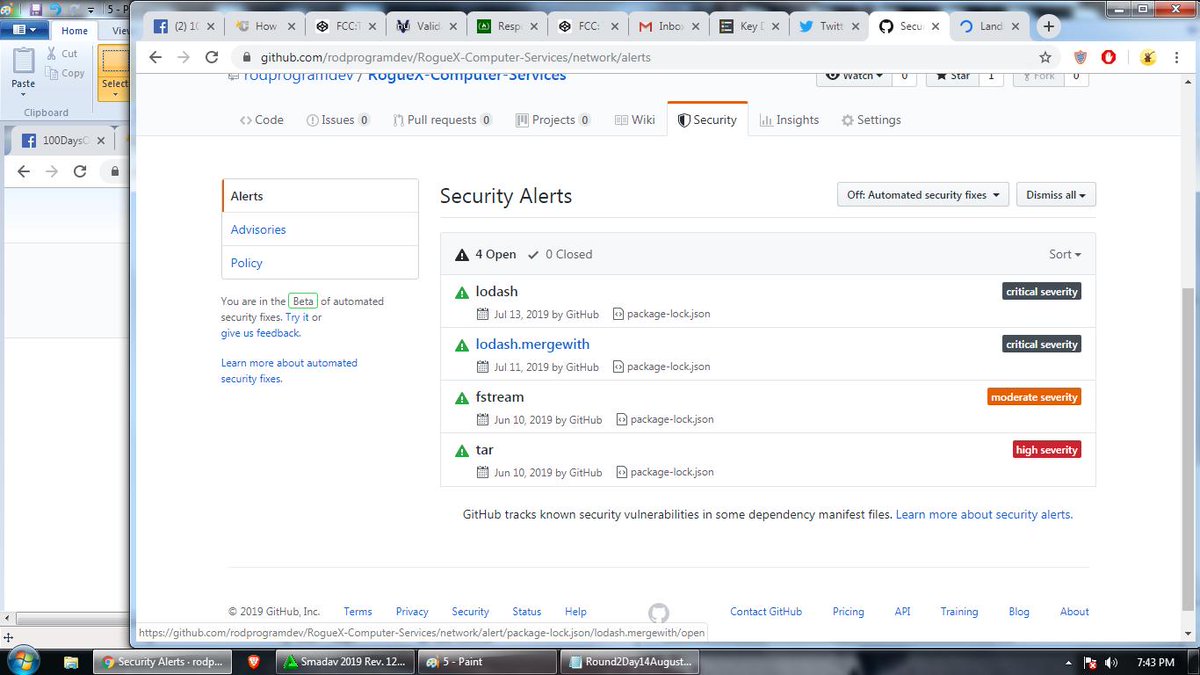Show the 0 Closed alerts filter
Viewport: 1200px width, 675px height.
561,254
